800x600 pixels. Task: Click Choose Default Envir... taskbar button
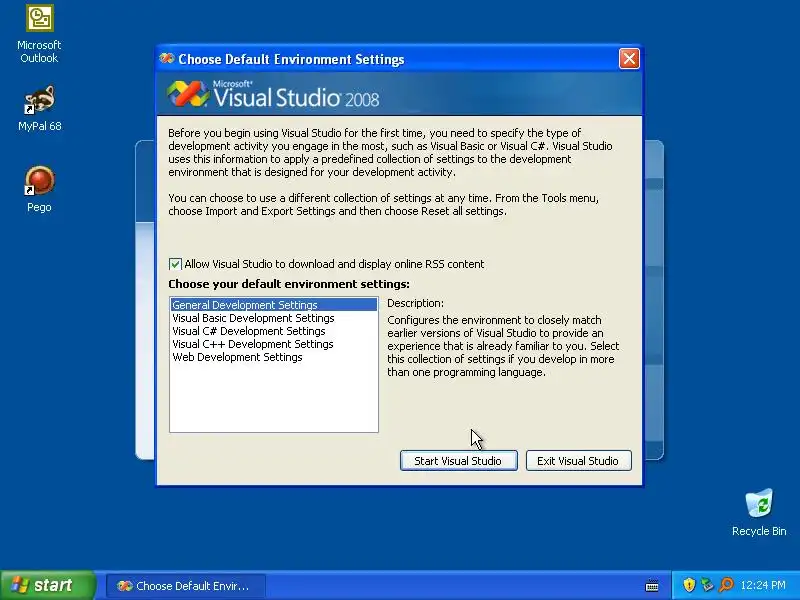coord(185,586)
